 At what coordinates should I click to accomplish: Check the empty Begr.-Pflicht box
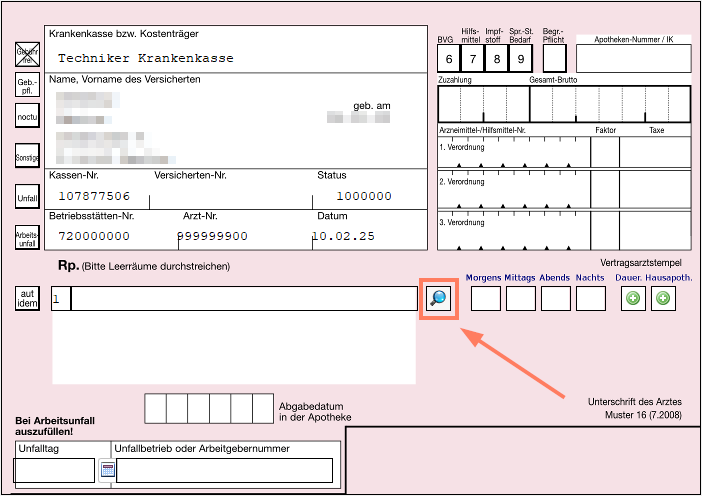pos(555,59)
